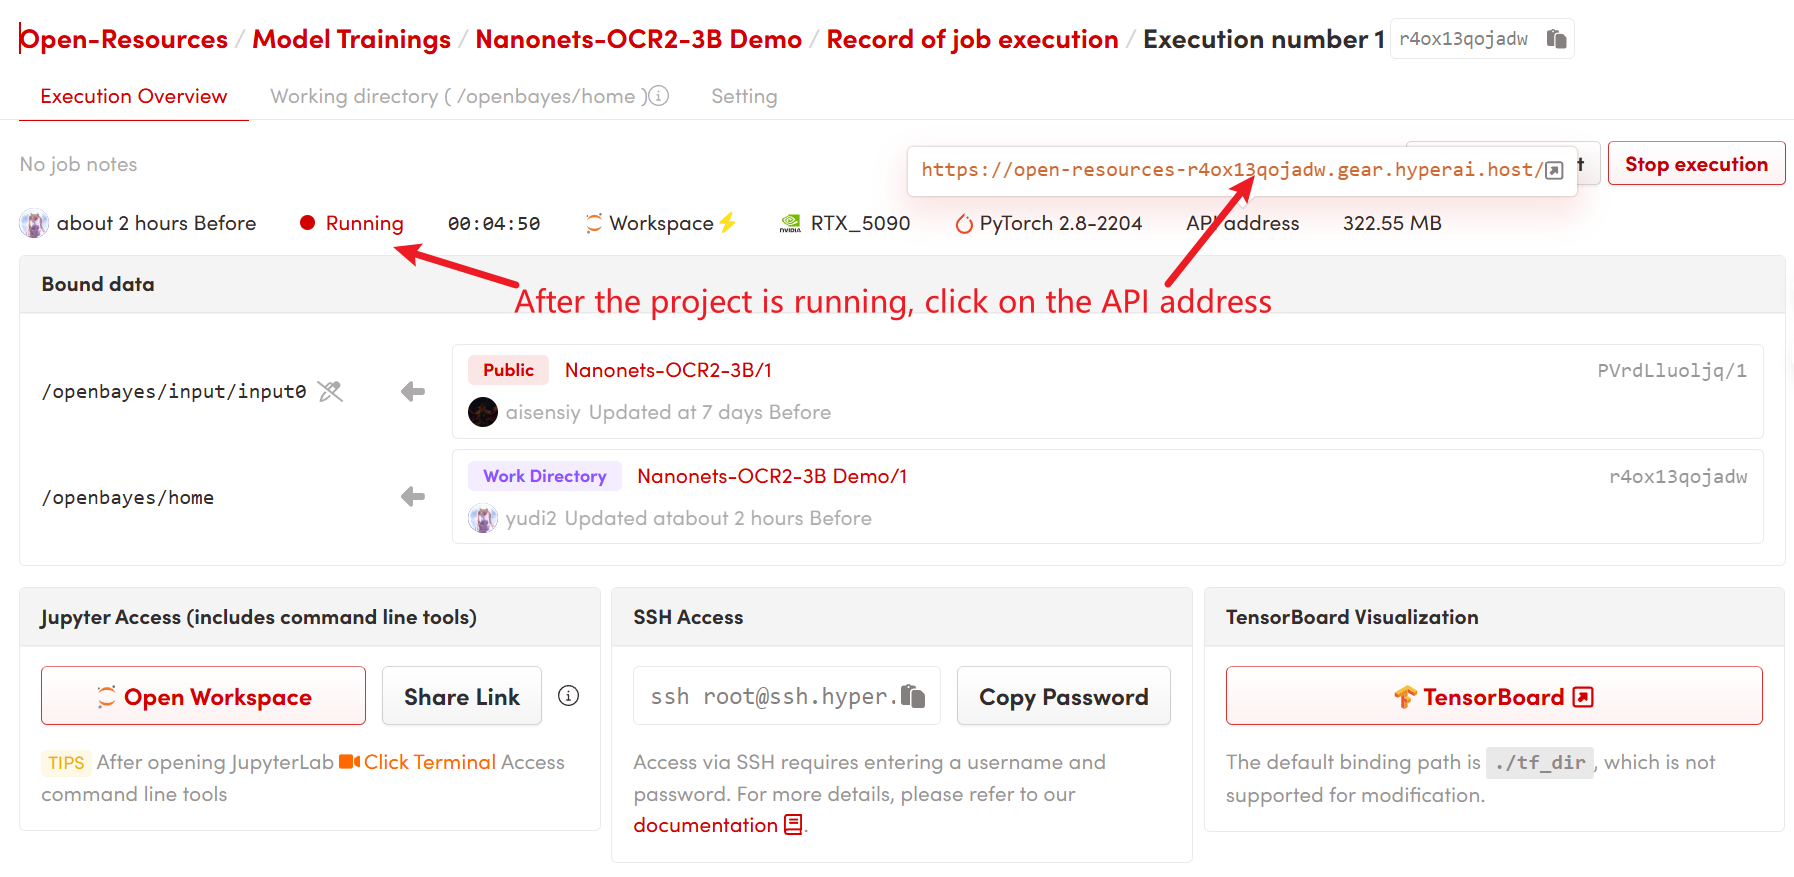Screen dimensions: 1794x877
Task: Click the Share Link button
Action: [x=461, y=696]
